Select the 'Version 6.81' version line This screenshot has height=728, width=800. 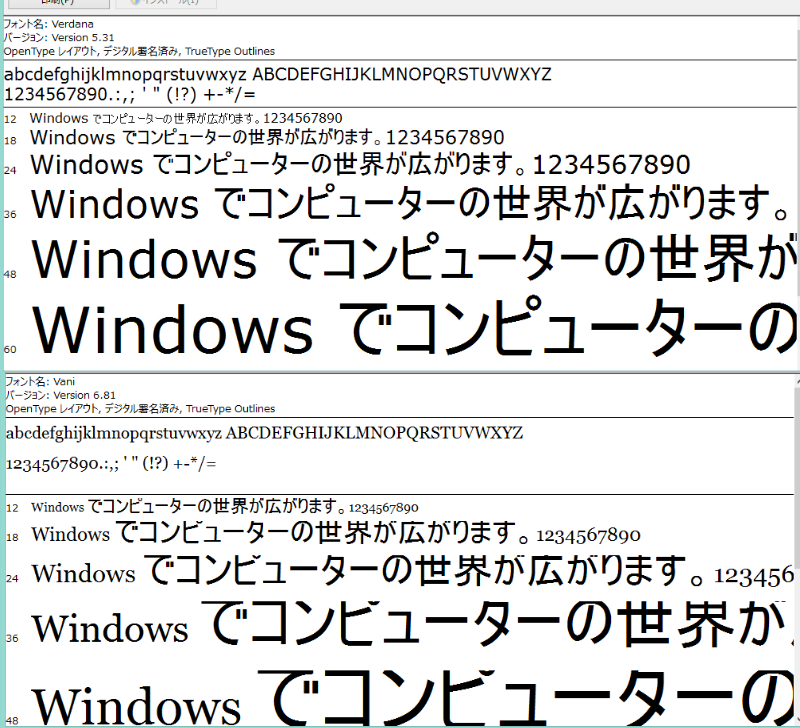[x=61, y=395]
